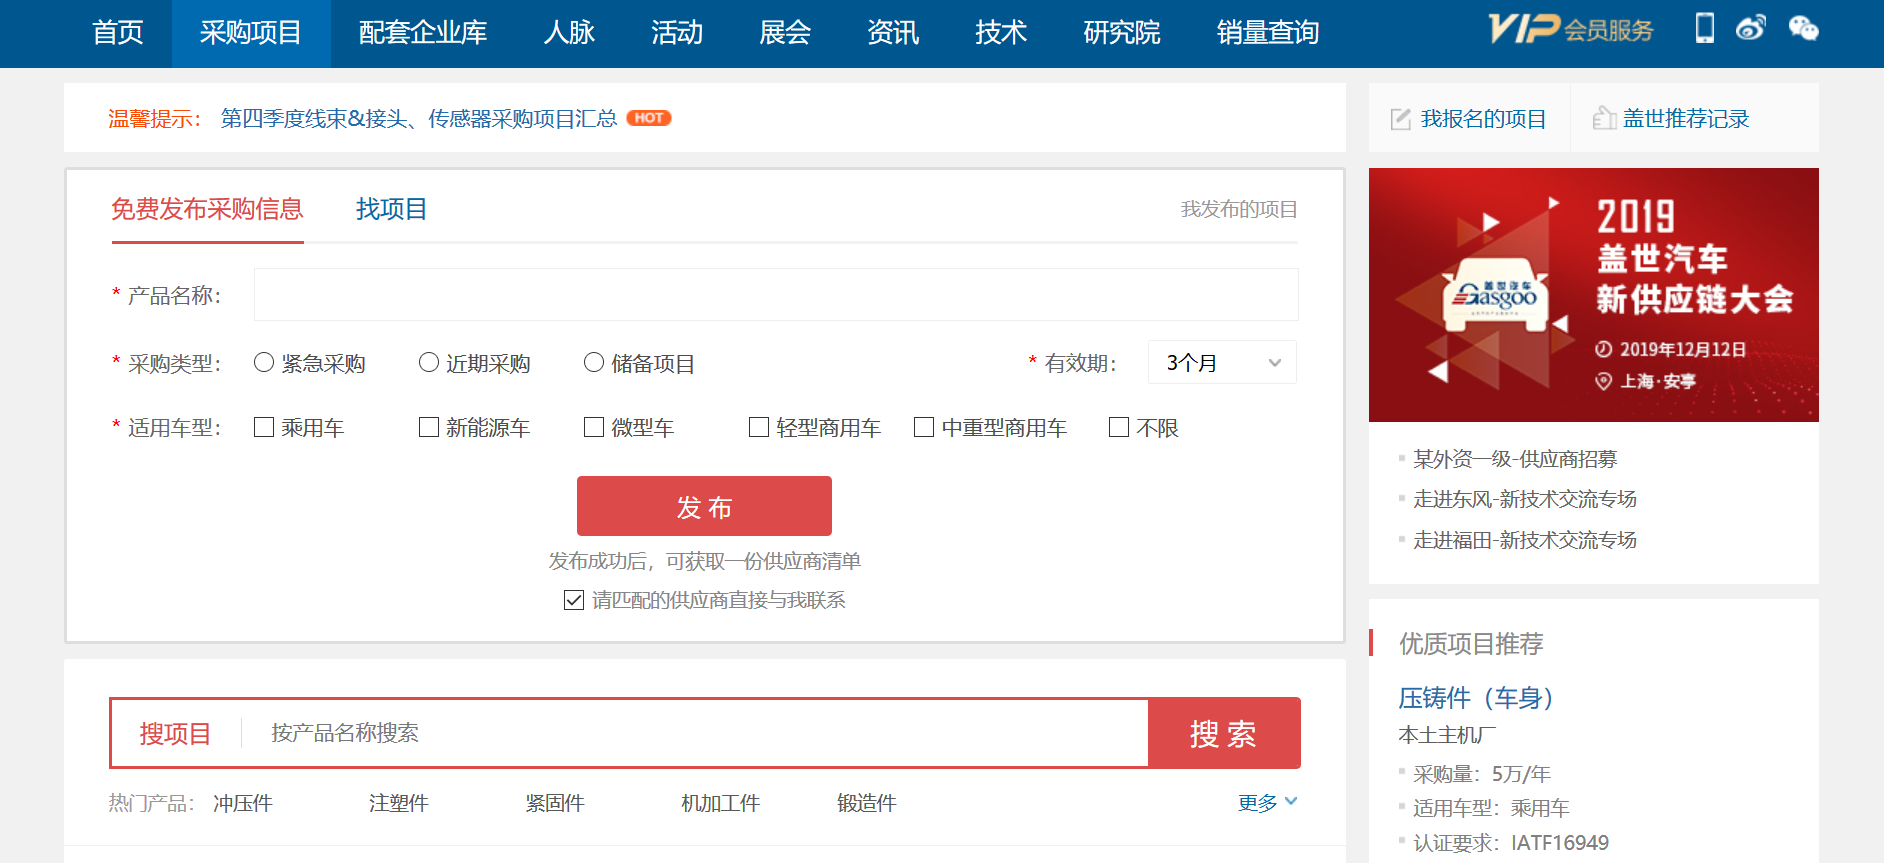The image size is (1884, 863).
Task: Open 采购项目 in the navigation bar
Action: point(251,33)
